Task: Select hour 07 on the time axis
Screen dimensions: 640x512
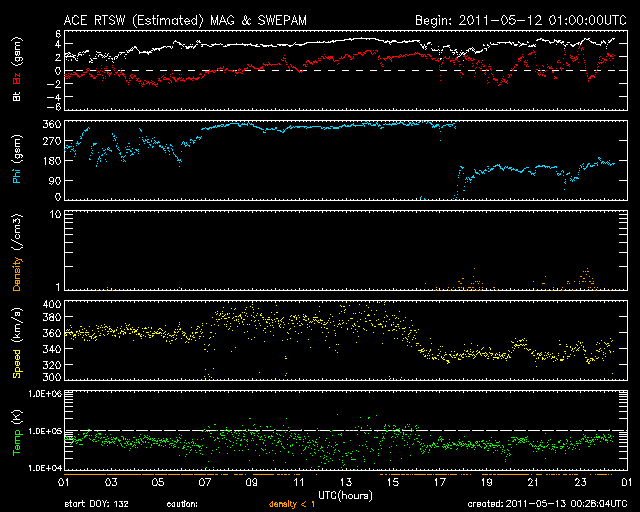Action: 204,481
